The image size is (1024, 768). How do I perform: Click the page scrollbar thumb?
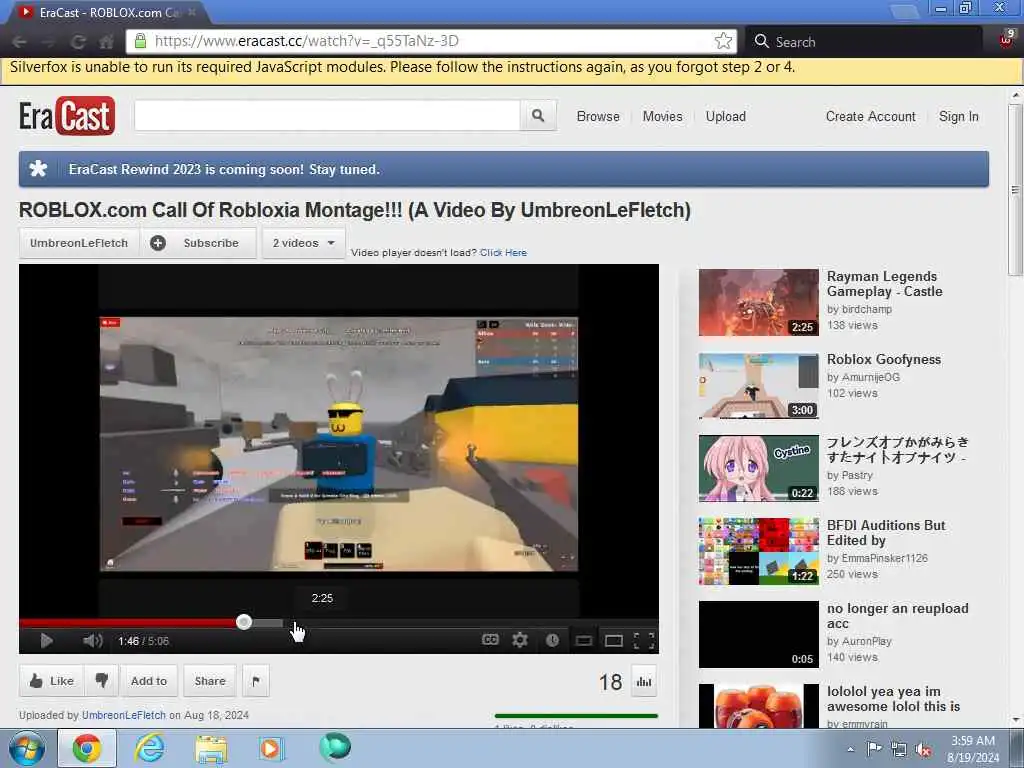[x=1016, y=189]
